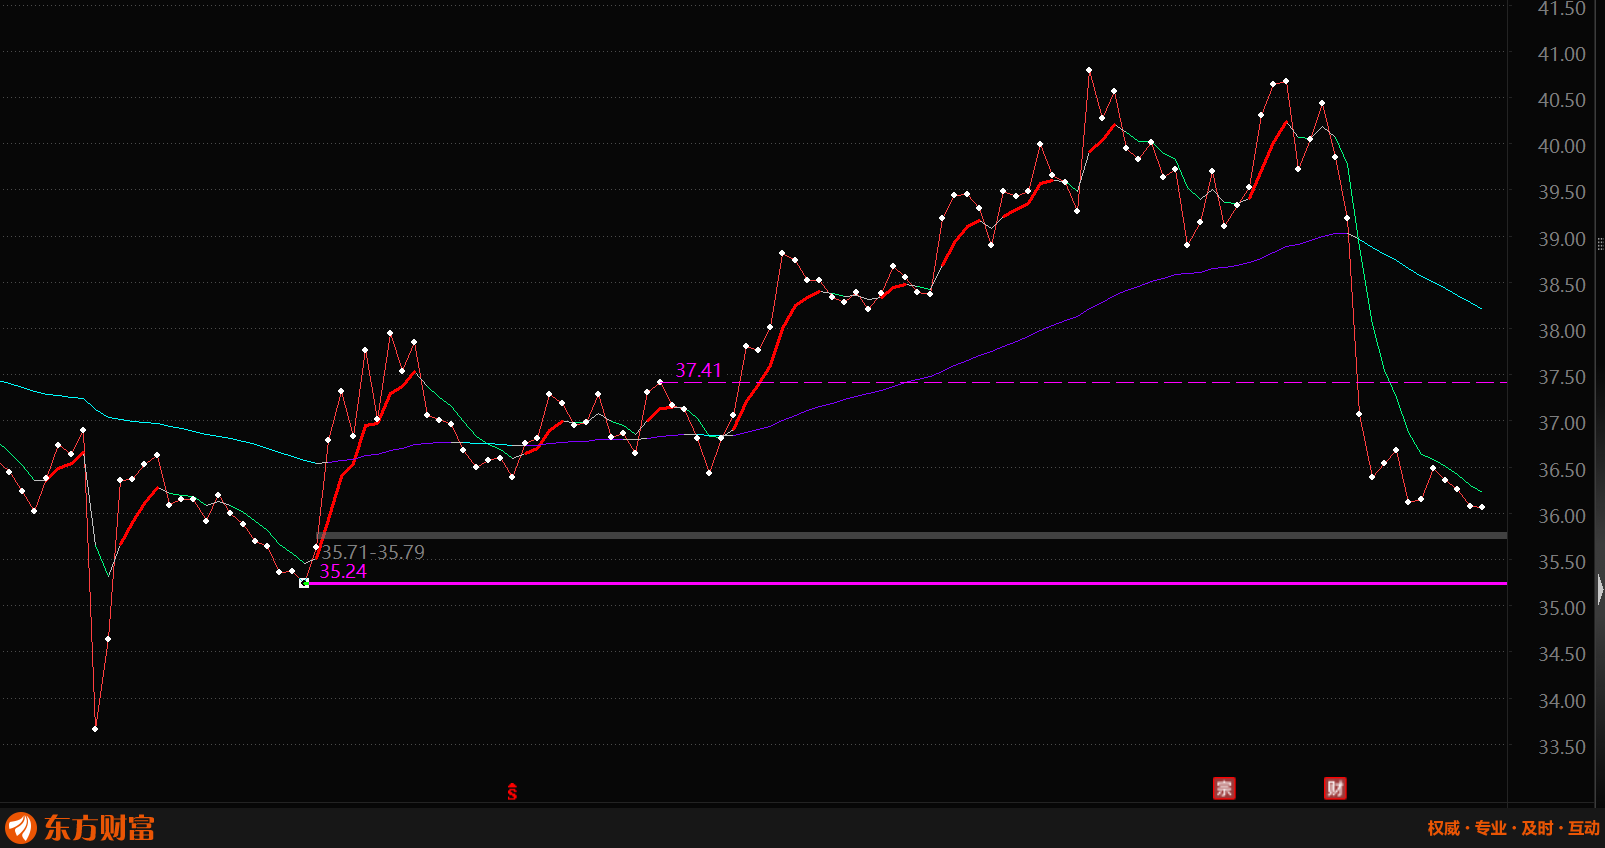Image resolution: width=1605 pixels, height=848 pixels.
Task: Select the dashed 37.41 horizontal line
Action: point(1084,382)
